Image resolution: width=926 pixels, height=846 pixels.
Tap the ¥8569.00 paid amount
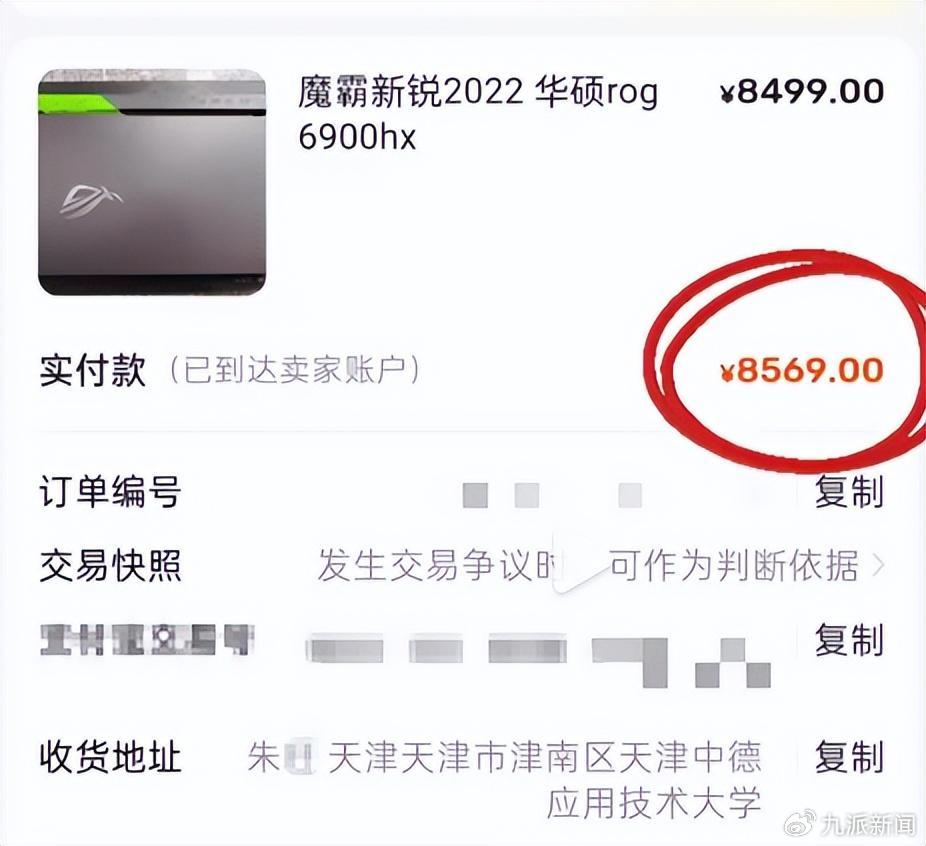pyautogui.click(x=802, y=371)
